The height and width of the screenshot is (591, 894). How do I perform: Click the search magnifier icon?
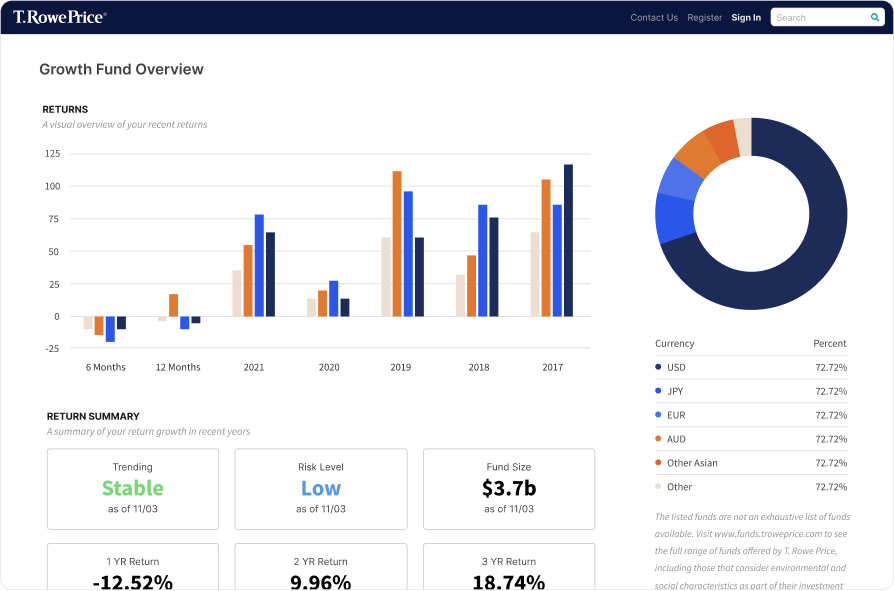[x=875, y=17]
